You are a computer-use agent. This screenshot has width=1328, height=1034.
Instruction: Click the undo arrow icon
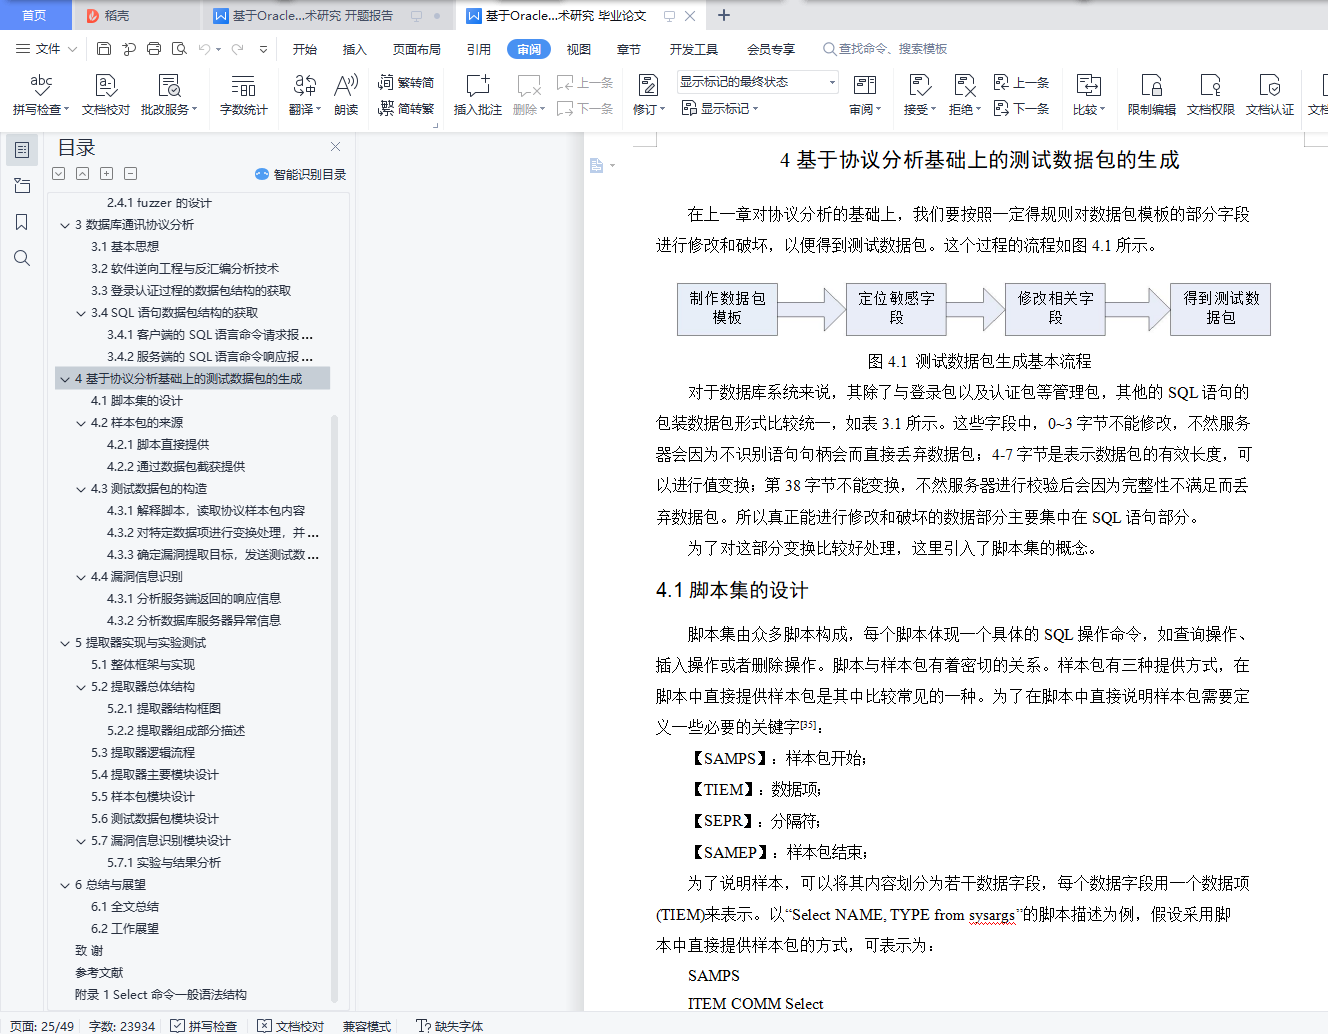pyautogui.click(x=205, y=48)
